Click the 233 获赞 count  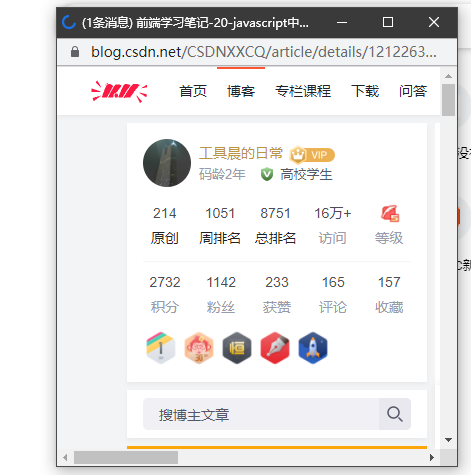coord(277,295)
